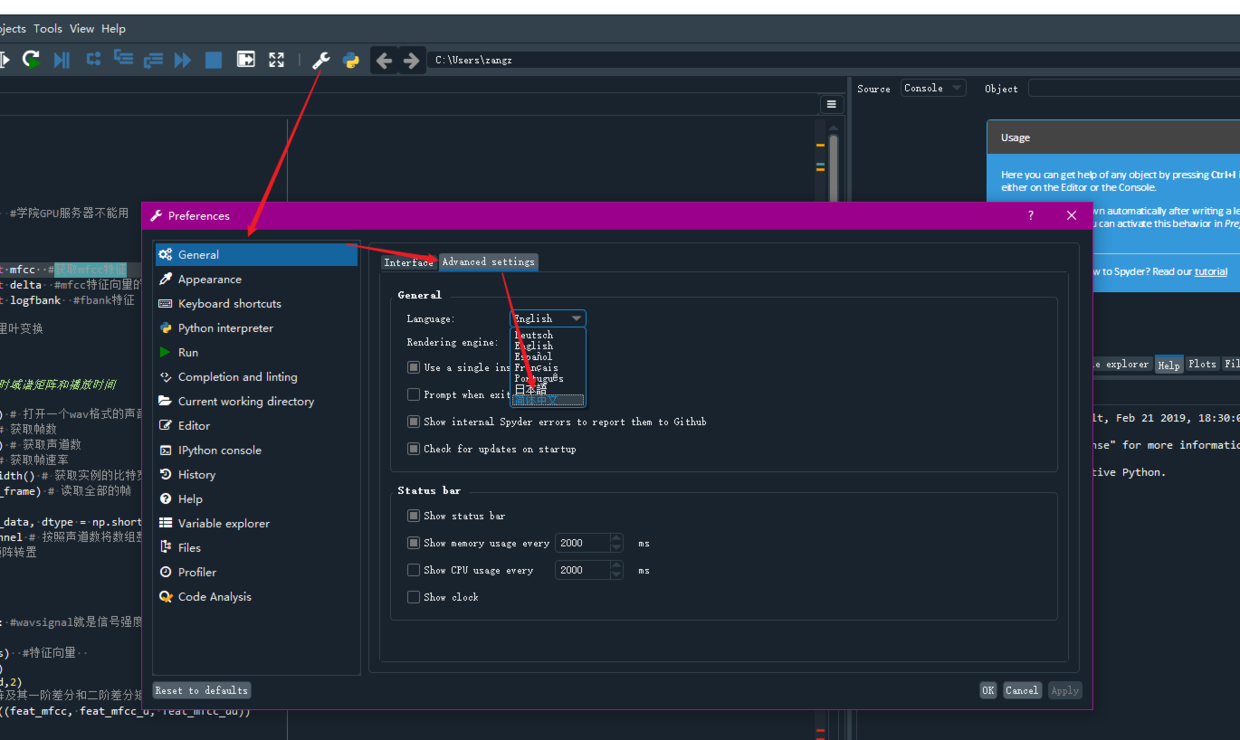This screenshot has width=1240, height=740.
Task: Increase memory usage interval with up arrow
Action: (617, 538)
